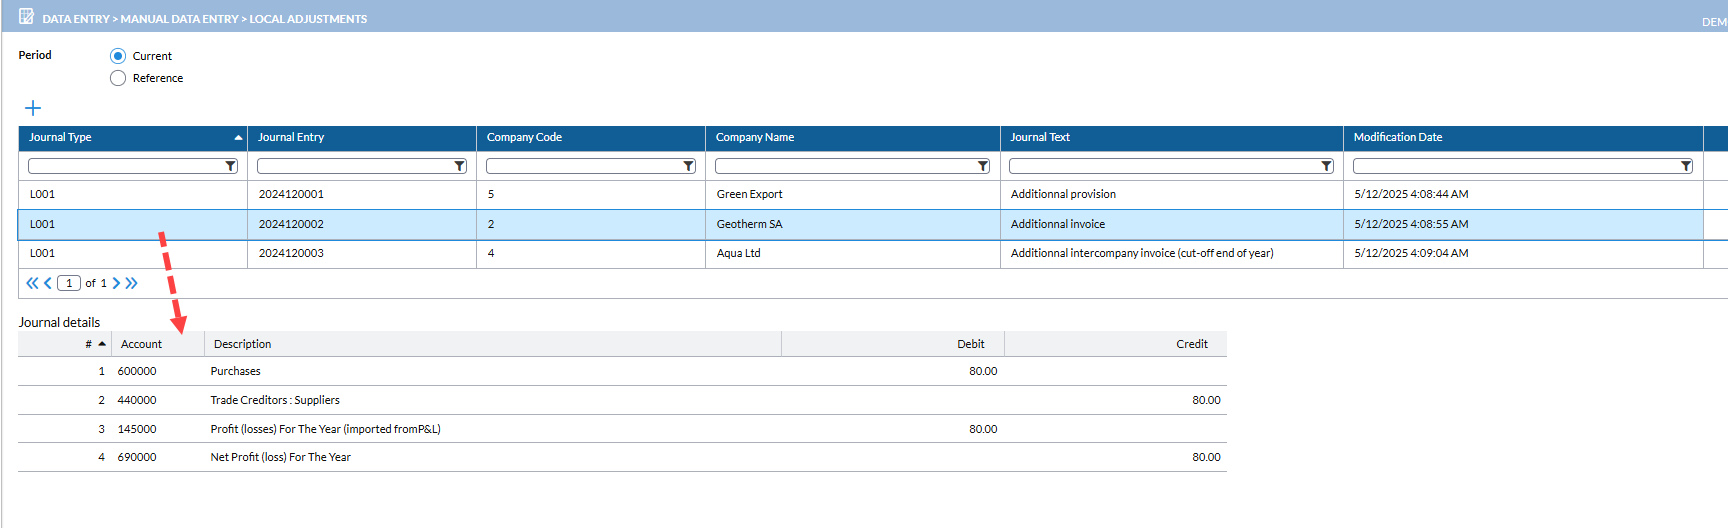Select the Current period radio button
Screen dimensions: 1728x528
118,56
